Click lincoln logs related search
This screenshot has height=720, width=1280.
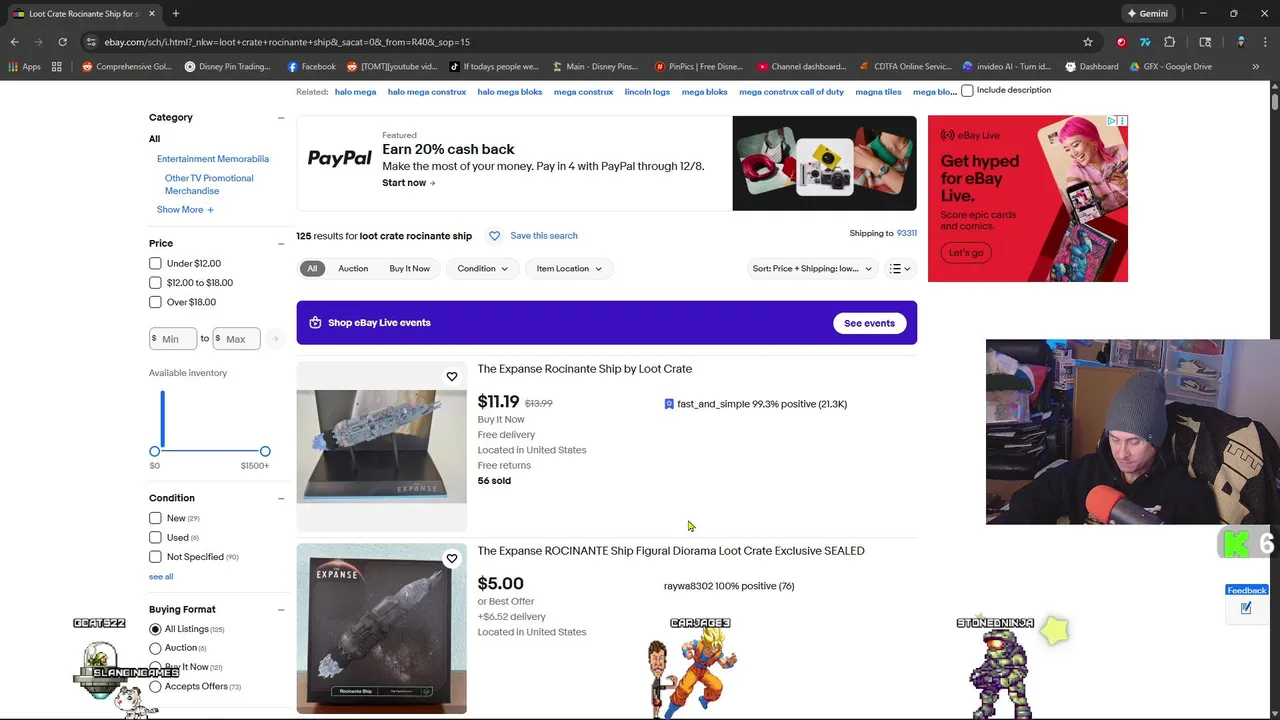coord(647,92)
